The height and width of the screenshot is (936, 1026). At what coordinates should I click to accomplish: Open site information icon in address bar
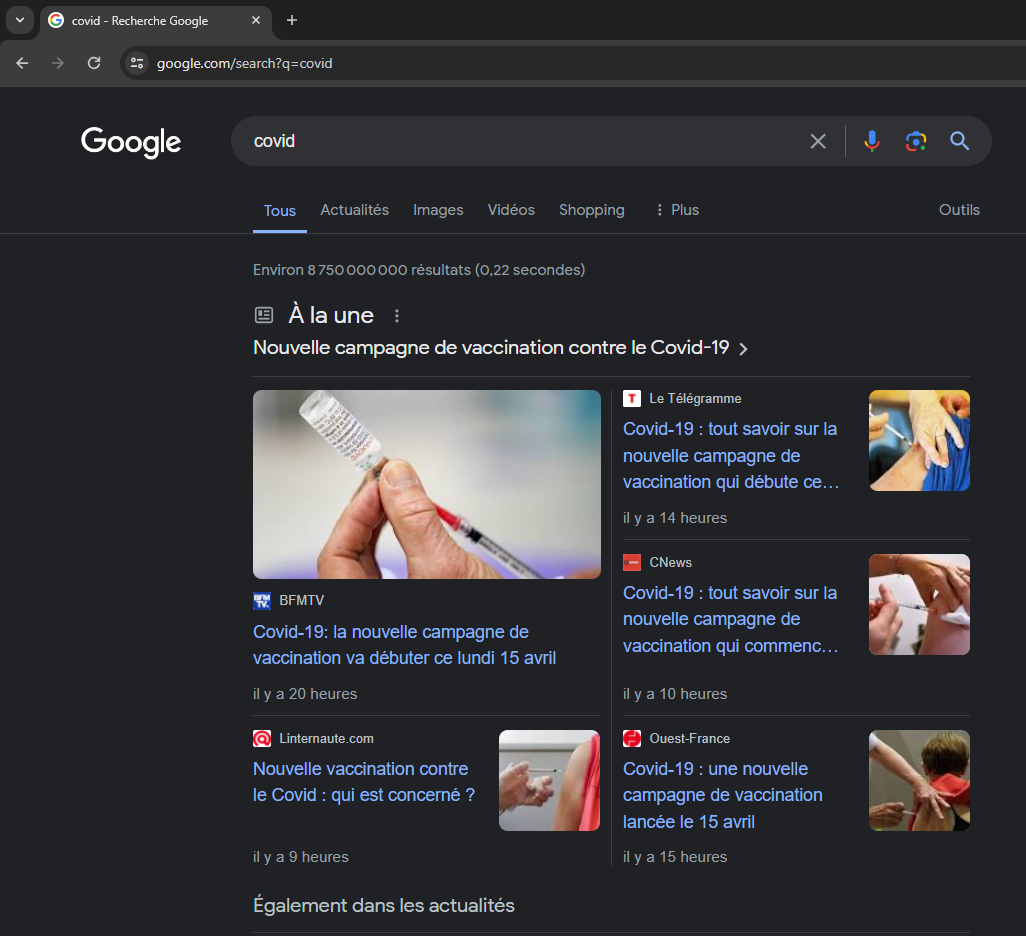point(137,63)
